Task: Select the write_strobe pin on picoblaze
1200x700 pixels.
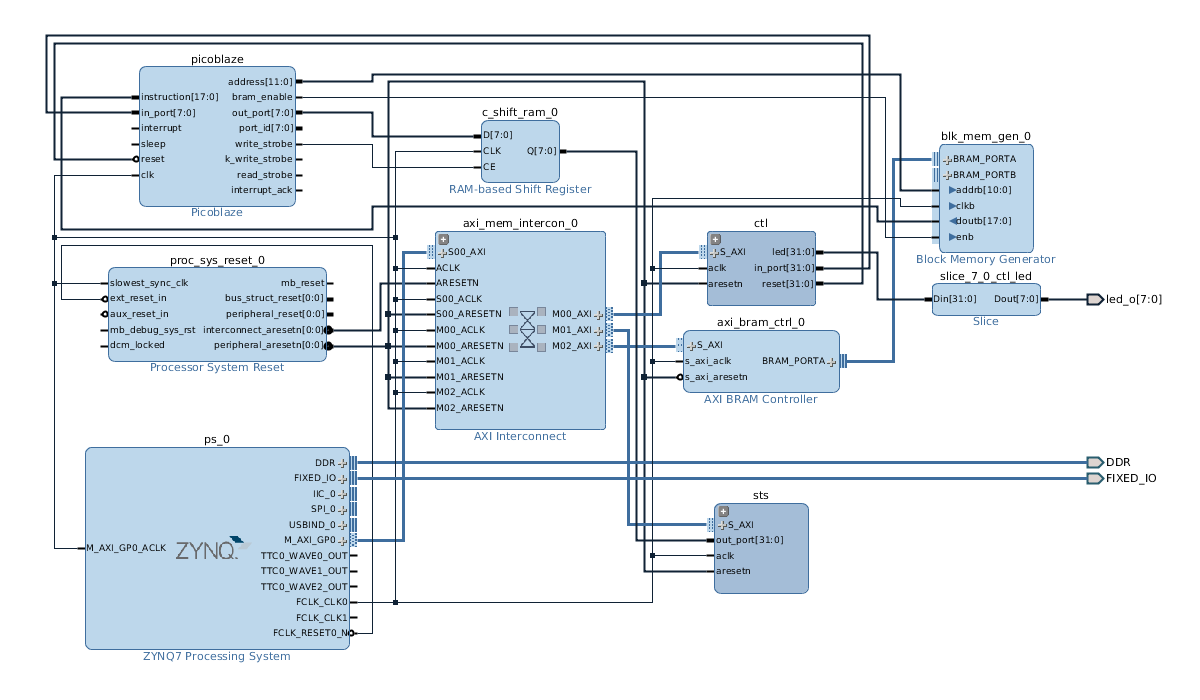Action: click(263, 144)
